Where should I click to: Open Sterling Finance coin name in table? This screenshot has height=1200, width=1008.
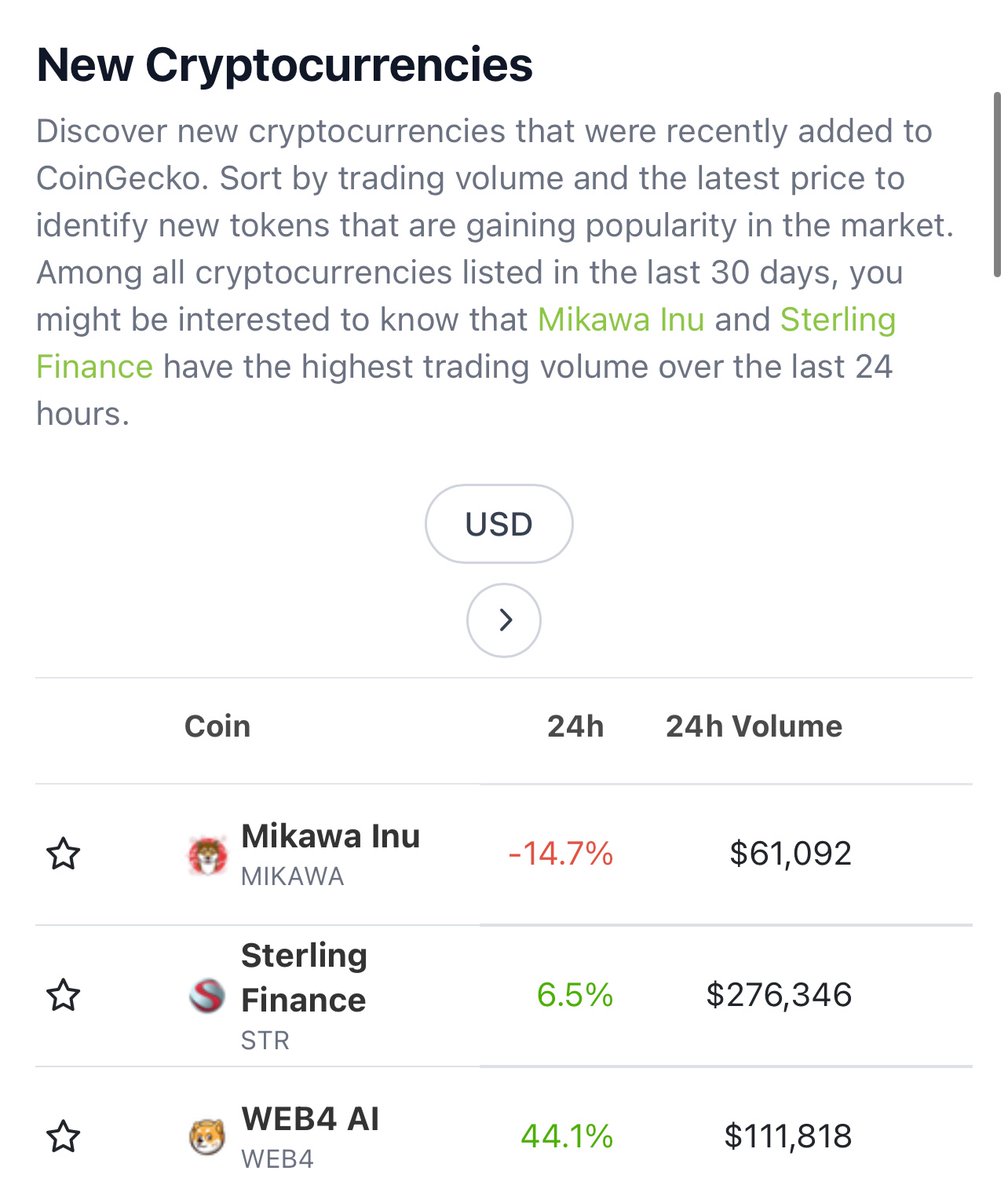tap(304, 978)
